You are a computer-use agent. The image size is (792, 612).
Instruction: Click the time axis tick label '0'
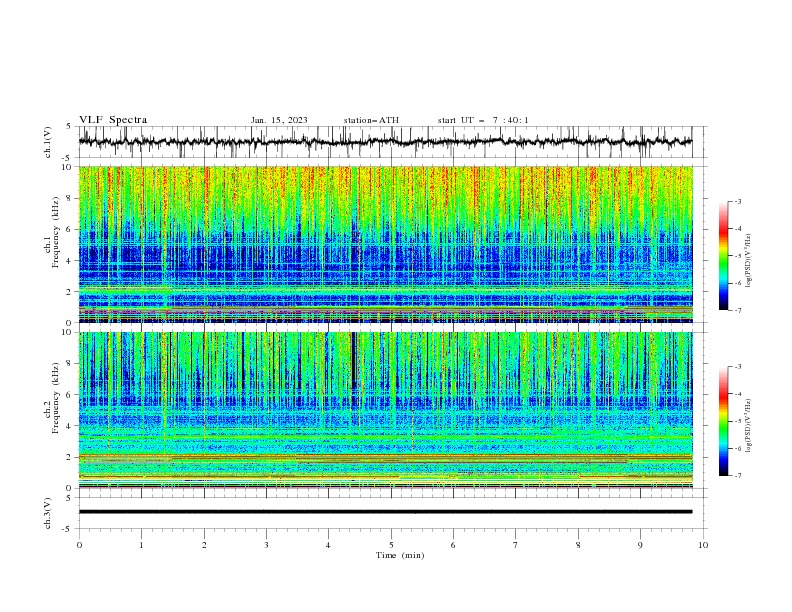79,545
